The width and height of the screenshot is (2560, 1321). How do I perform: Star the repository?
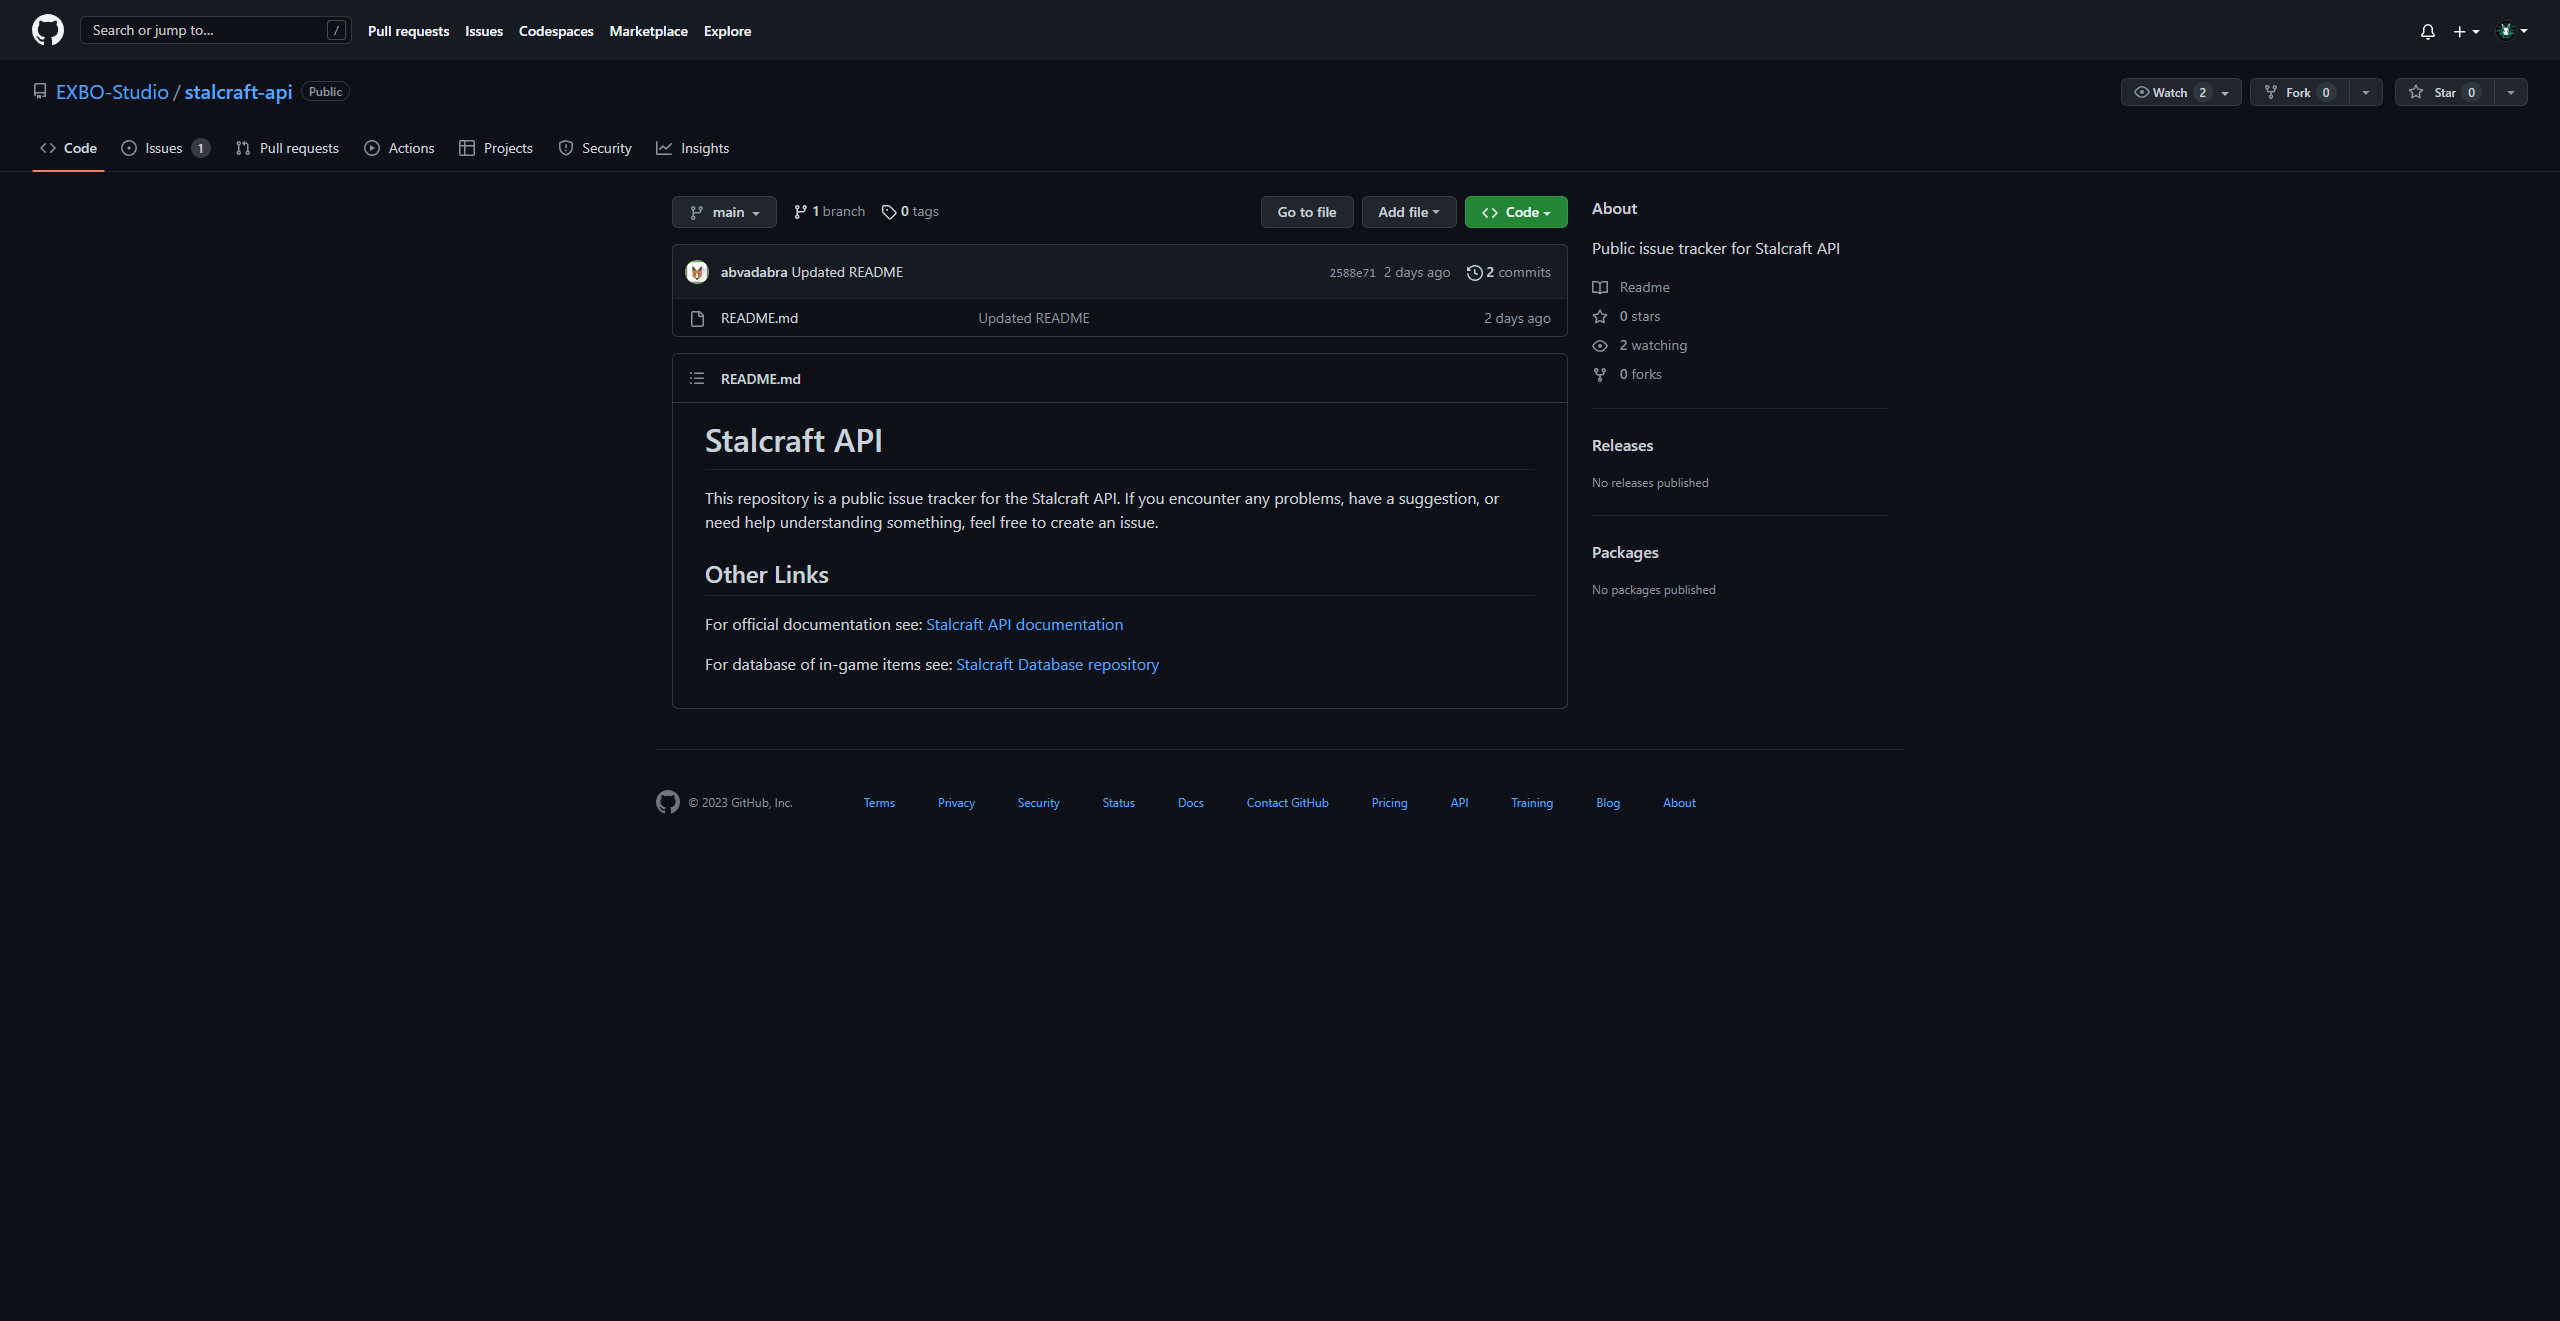(2444, 92)
